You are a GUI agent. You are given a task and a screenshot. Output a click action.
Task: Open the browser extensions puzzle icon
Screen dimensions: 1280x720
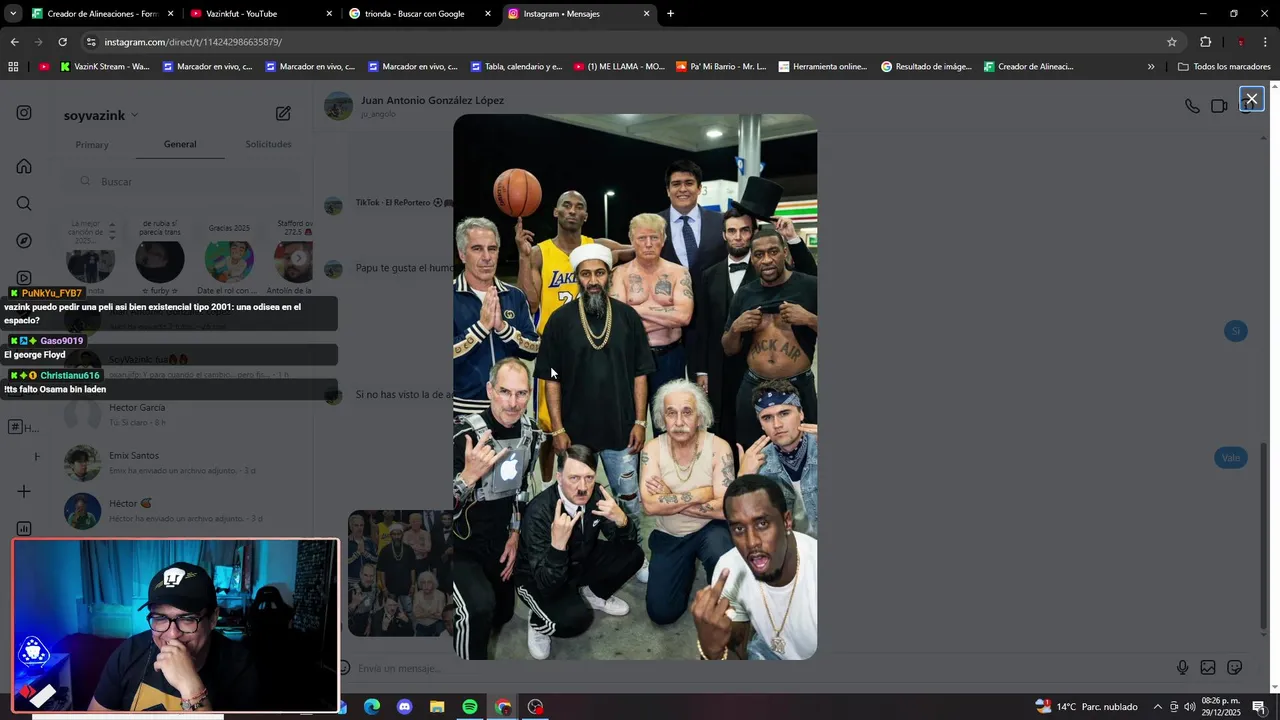[x=1205, y=42]
